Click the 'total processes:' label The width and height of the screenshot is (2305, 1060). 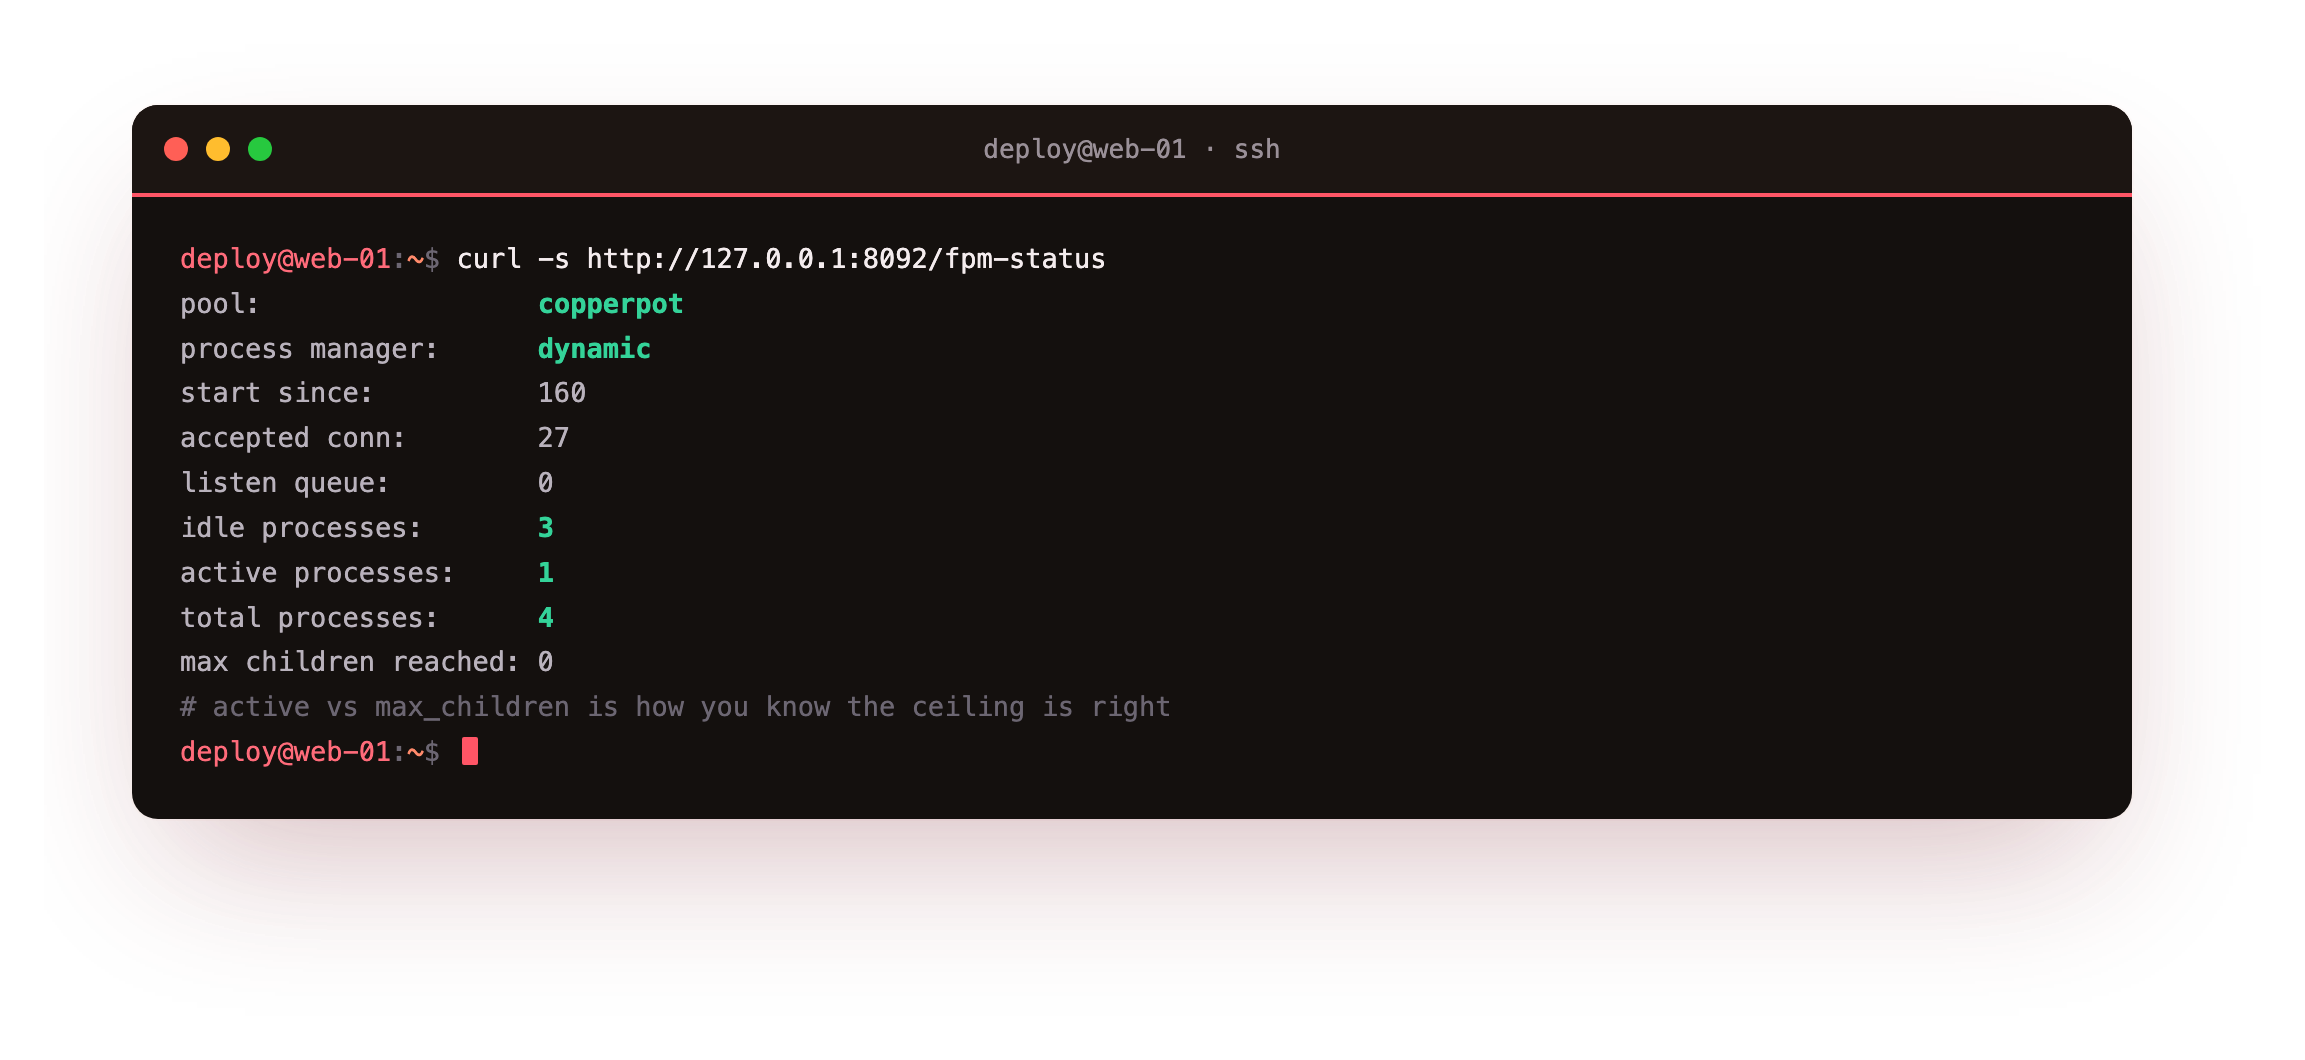(309, 618)
